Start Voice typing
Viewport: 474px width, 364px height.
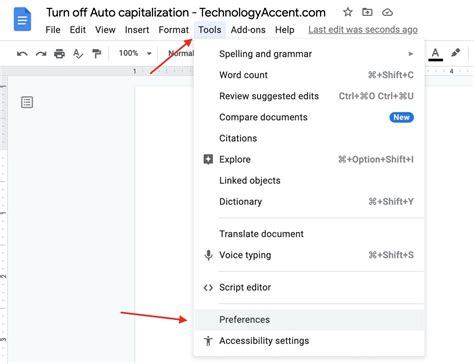309,255
